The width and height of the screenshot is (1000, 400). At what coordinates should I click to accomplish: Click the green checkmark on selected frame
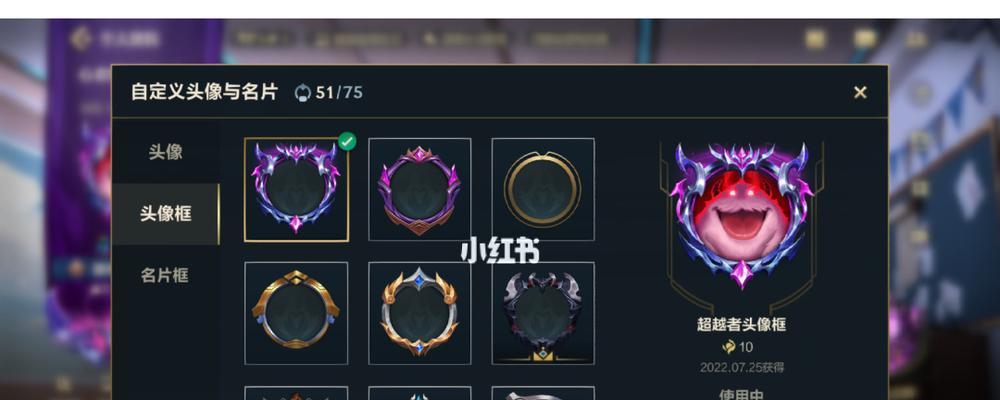[x=347, y=141]
